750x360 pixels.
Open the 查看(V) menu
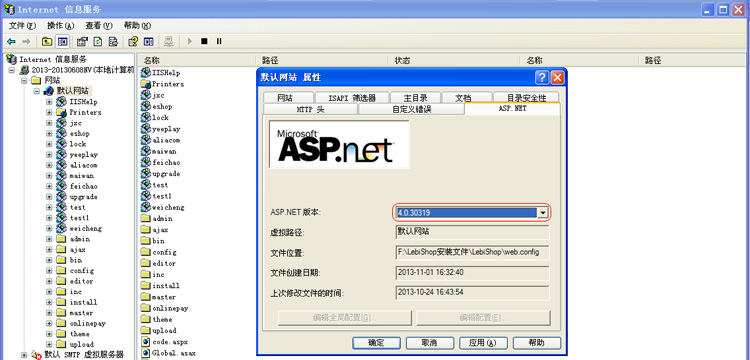point(99,25)
